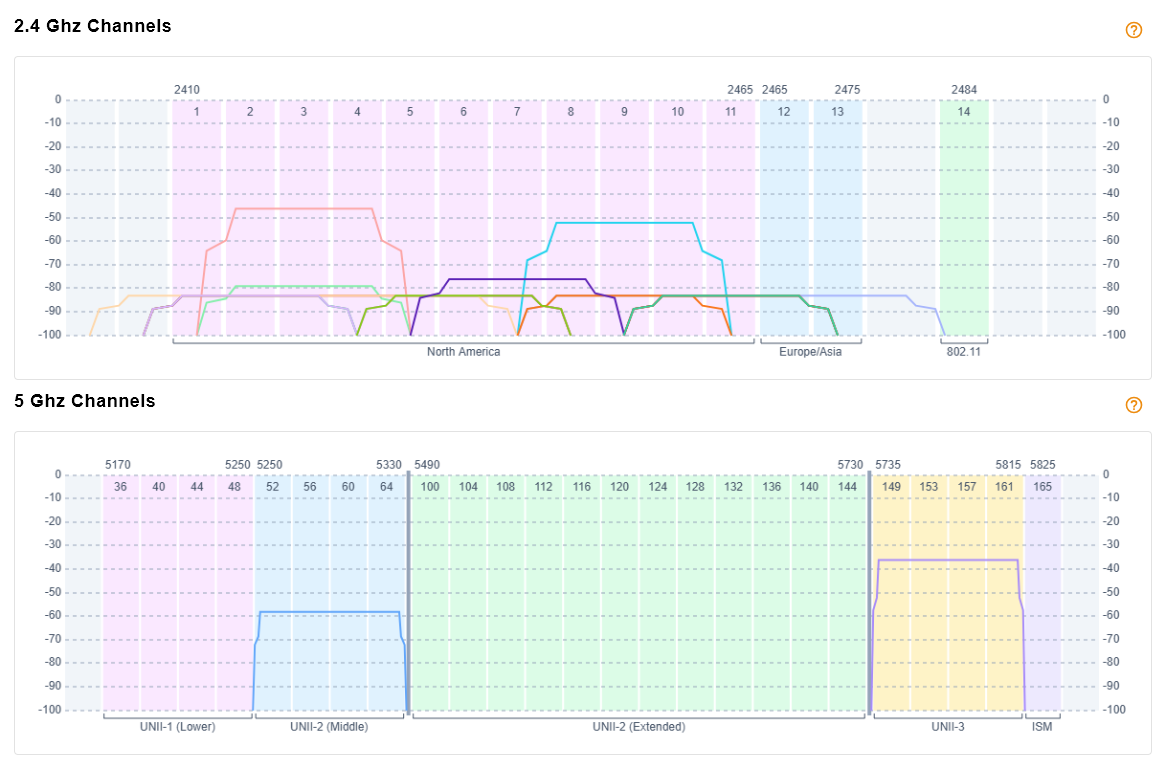Click the purple signal plateau over channels 149-161
The image size is (1158, 761).
(948, 560)
